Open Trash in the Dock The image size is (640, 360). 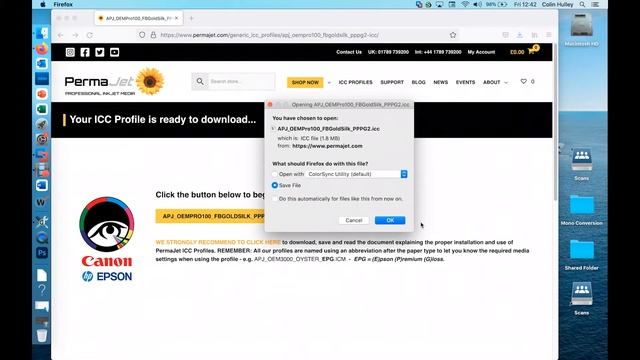tap(42, 336)
